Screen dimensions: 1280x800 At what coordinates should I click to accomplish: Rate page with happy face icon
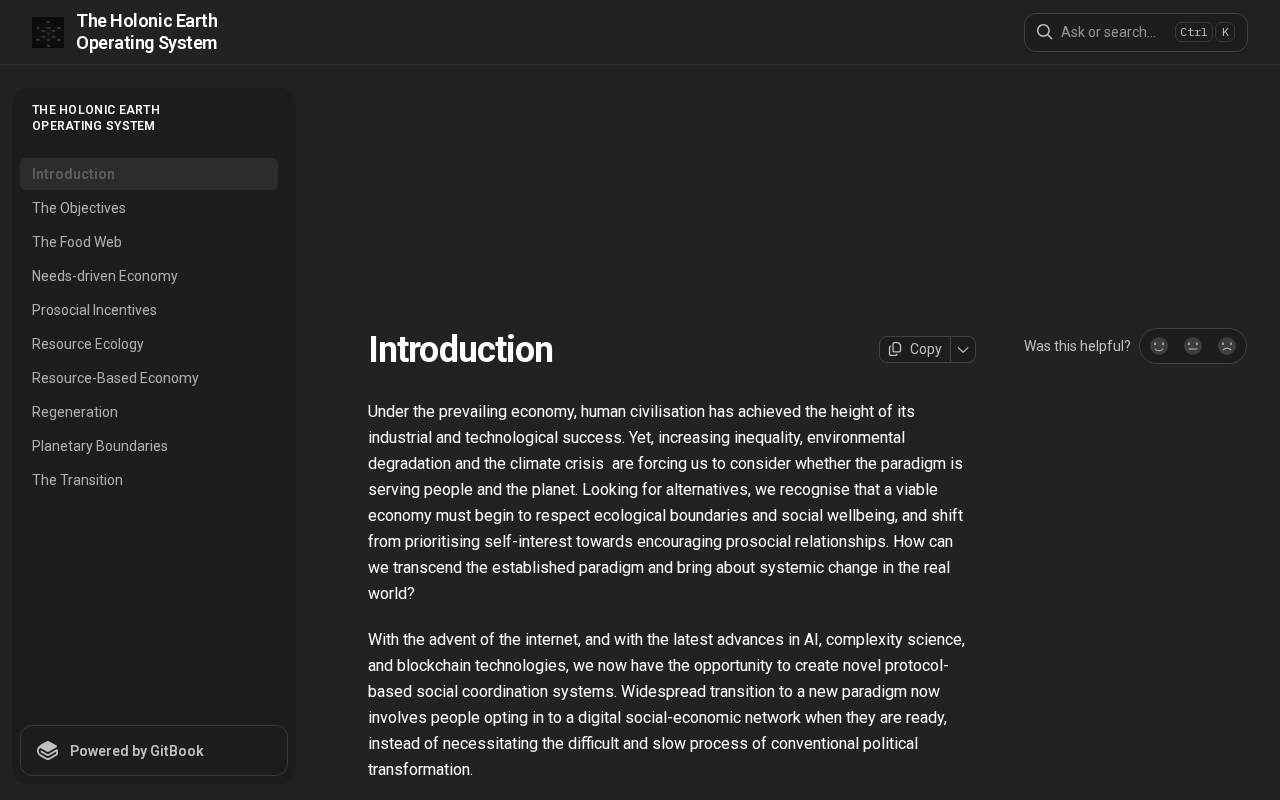[x=1159, y=346]
